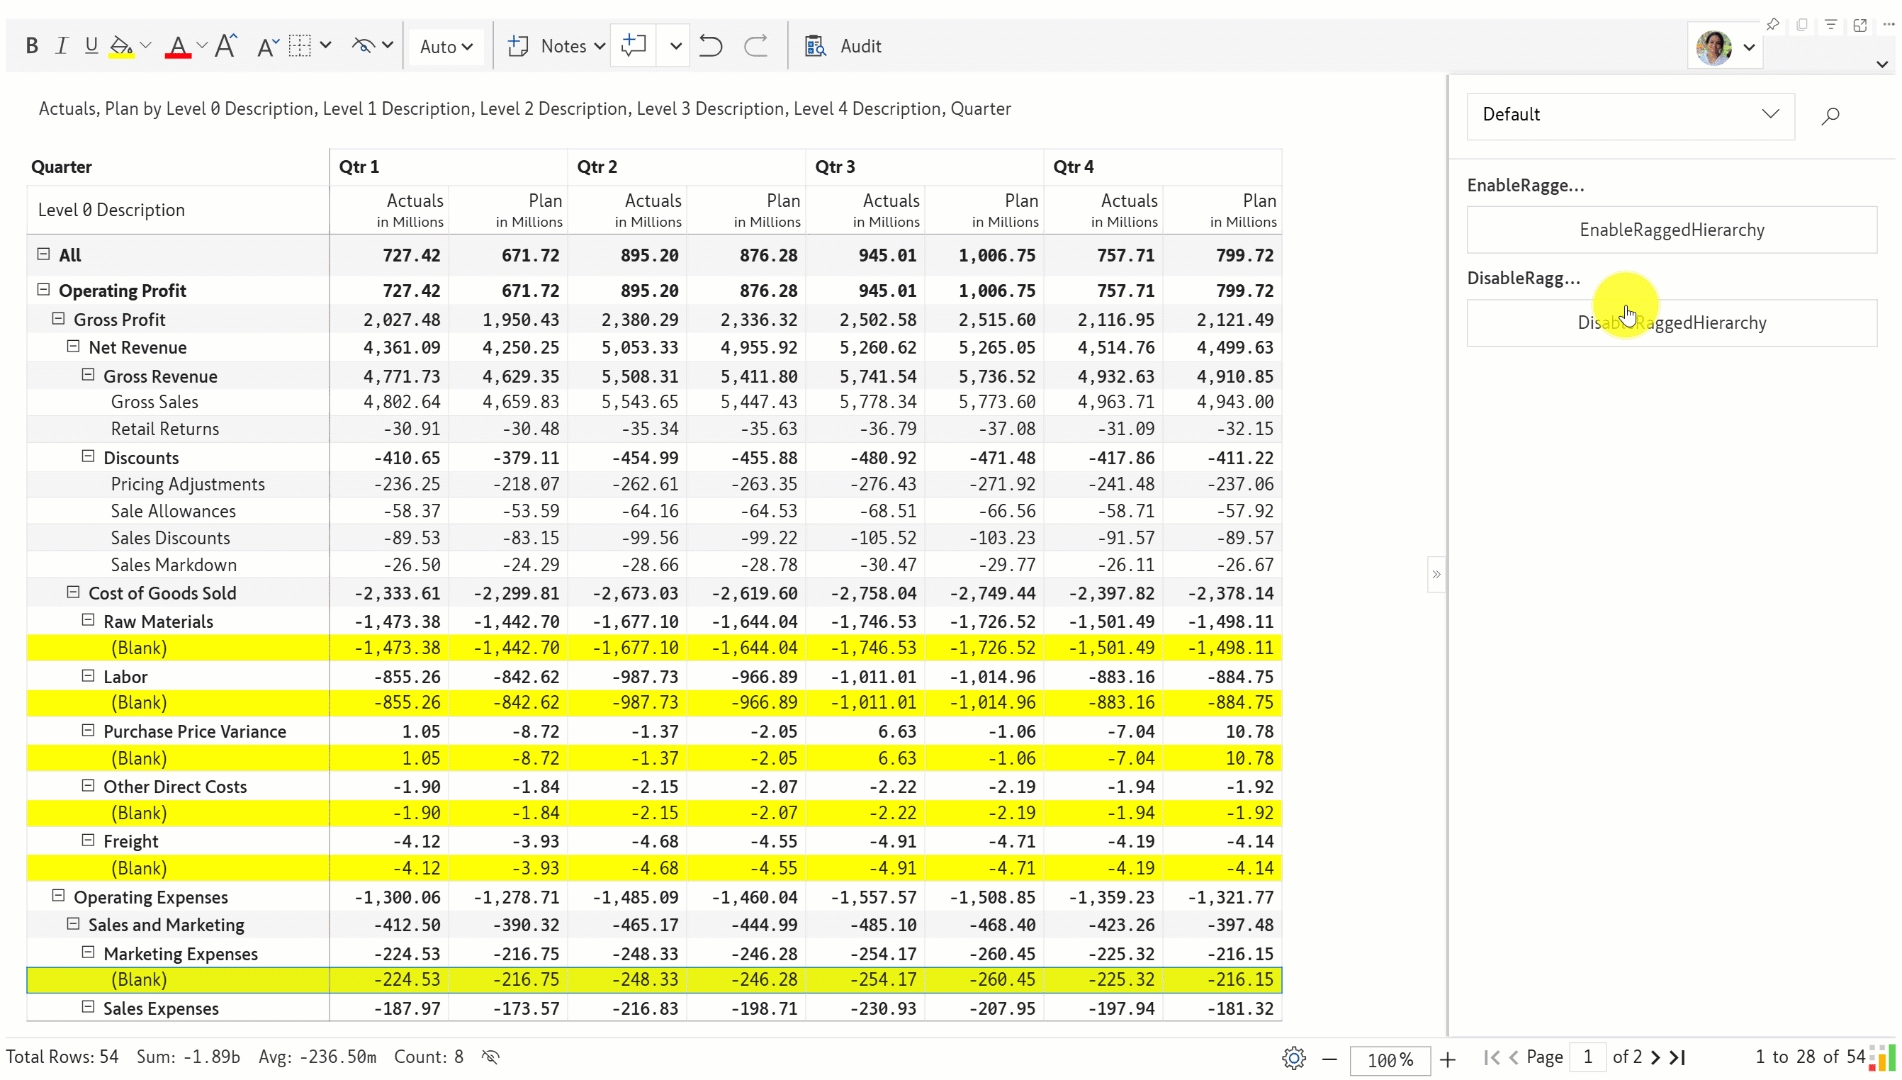Toggle bold formatting
Image resolution: width=1902 pixels, height=1080 pixels.
point(32,46)
